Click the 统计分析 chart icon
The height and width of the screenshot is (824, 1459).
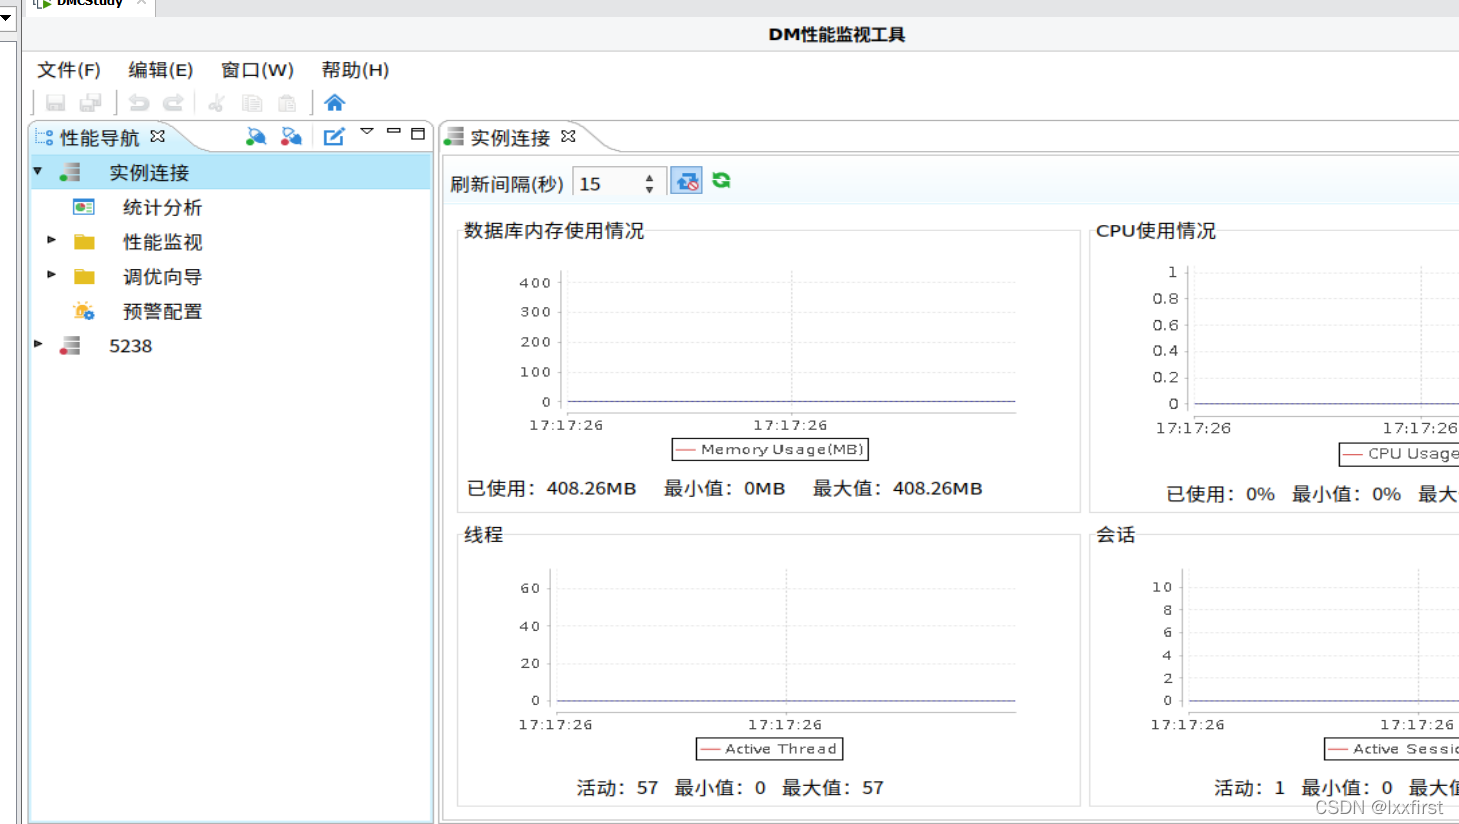84,207
